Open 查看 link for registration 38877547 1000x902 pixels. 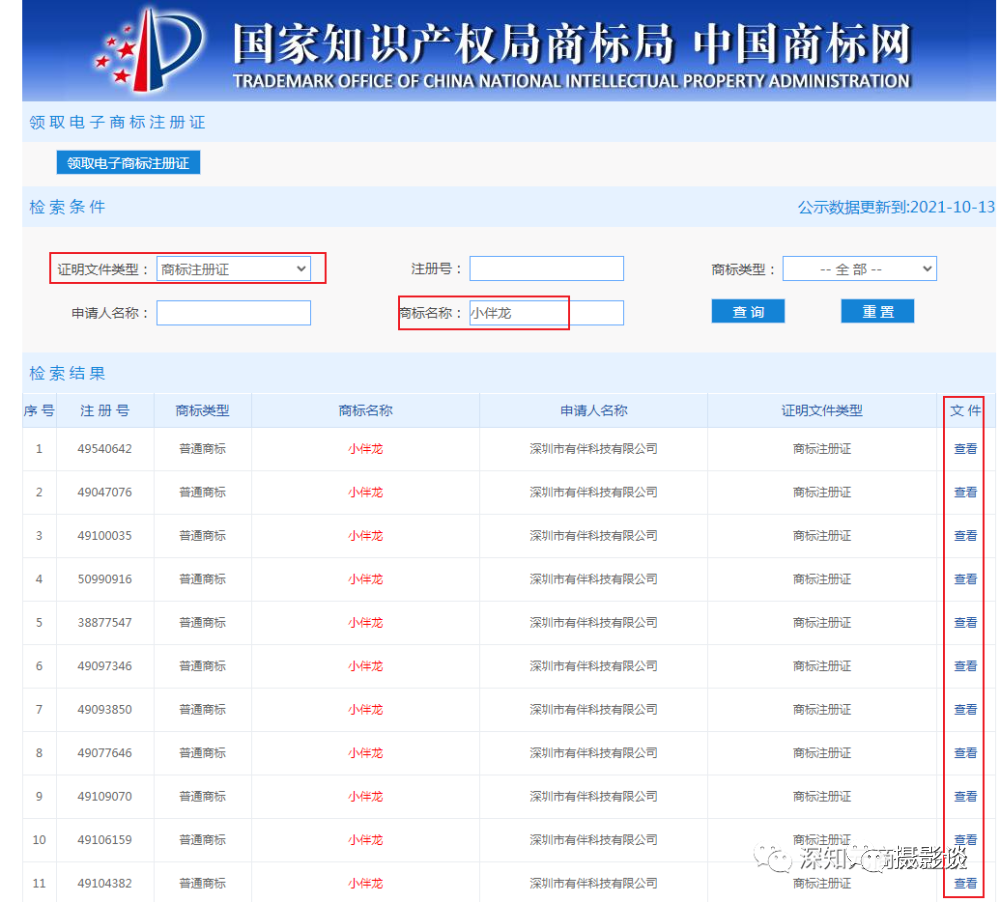pyautogui.click(x=965, y=622)
